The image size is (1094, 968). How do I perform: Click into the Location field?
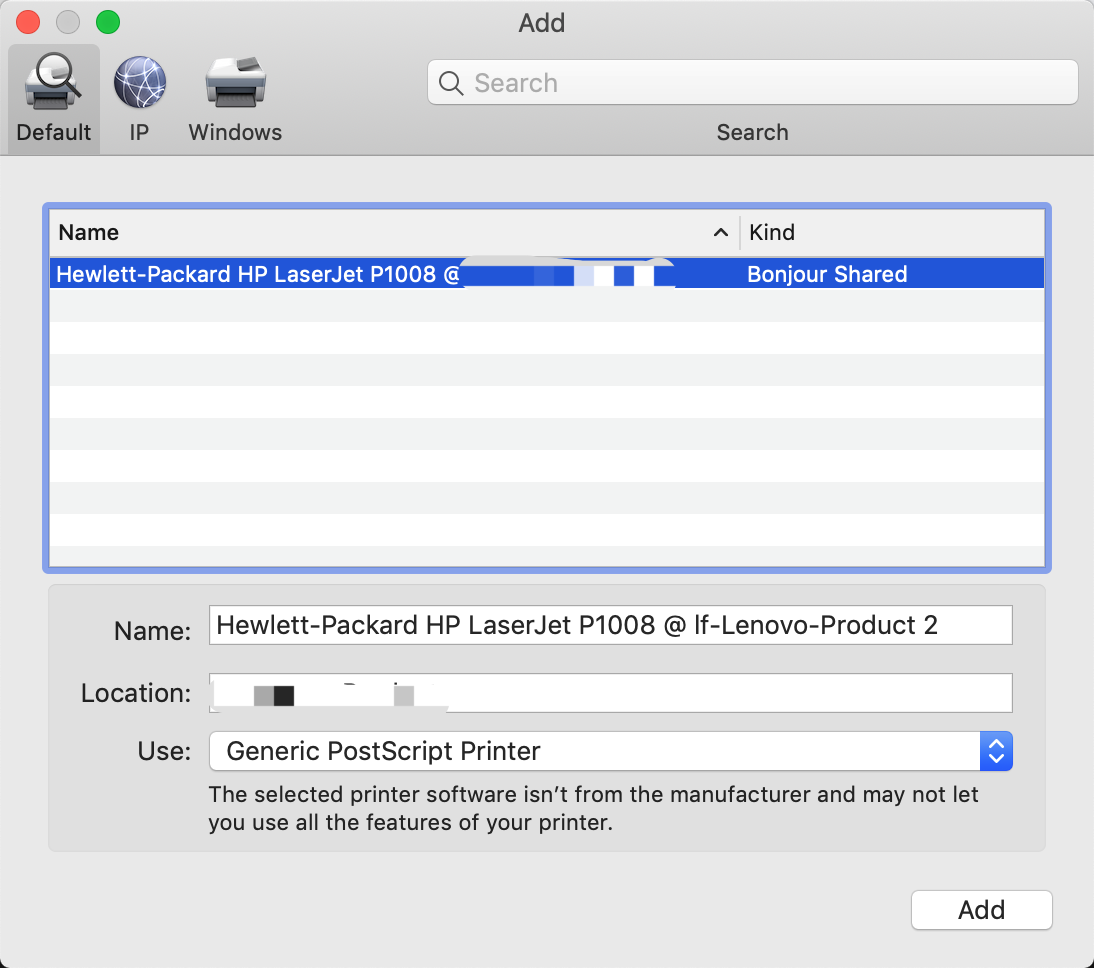[610, 692]
